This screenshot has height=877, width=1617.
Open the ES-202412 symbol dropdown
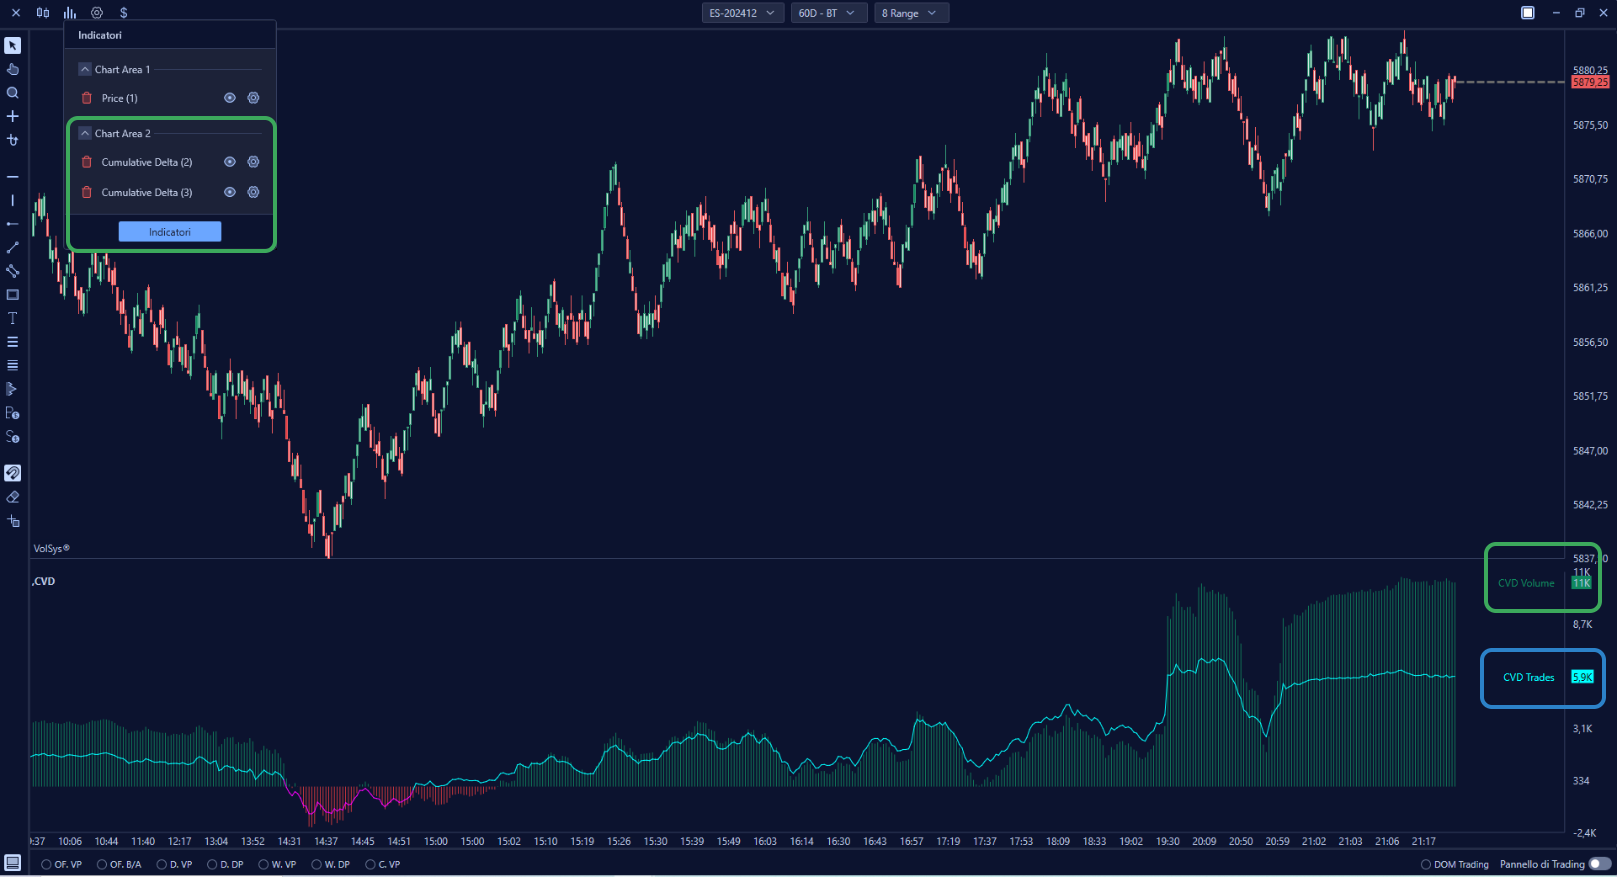tap(743, 13)
